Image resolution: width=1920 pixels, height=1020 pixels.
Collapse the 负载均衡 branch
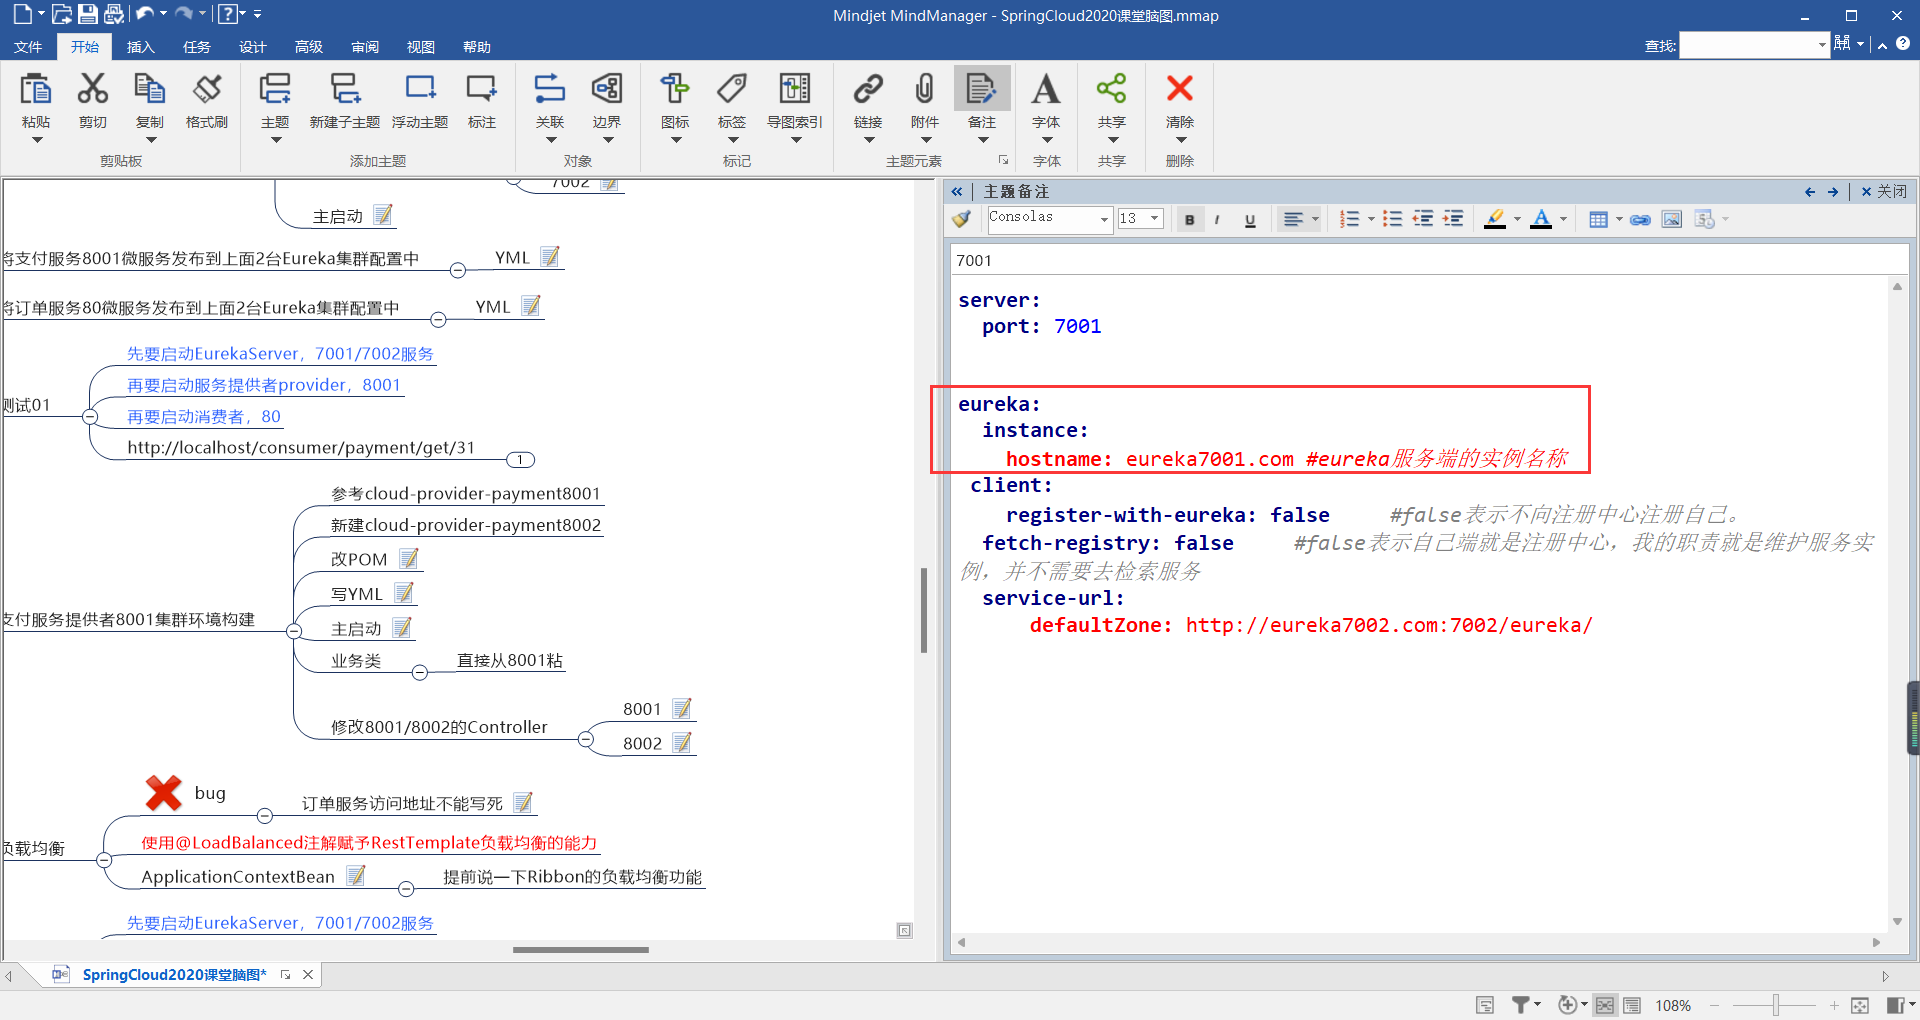[x=104, y=859]
